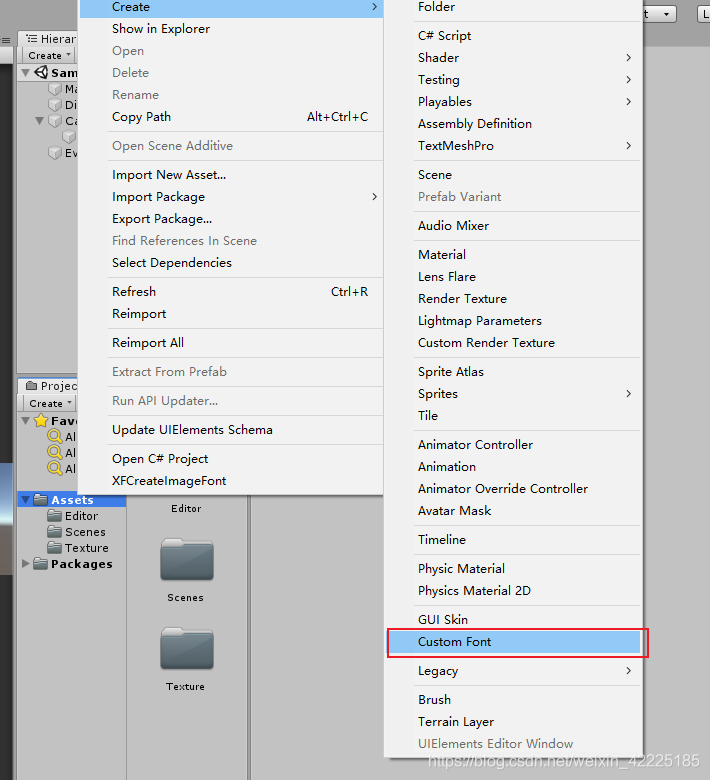
Task: Click the Packages folder icon
Action: (40, 563)
